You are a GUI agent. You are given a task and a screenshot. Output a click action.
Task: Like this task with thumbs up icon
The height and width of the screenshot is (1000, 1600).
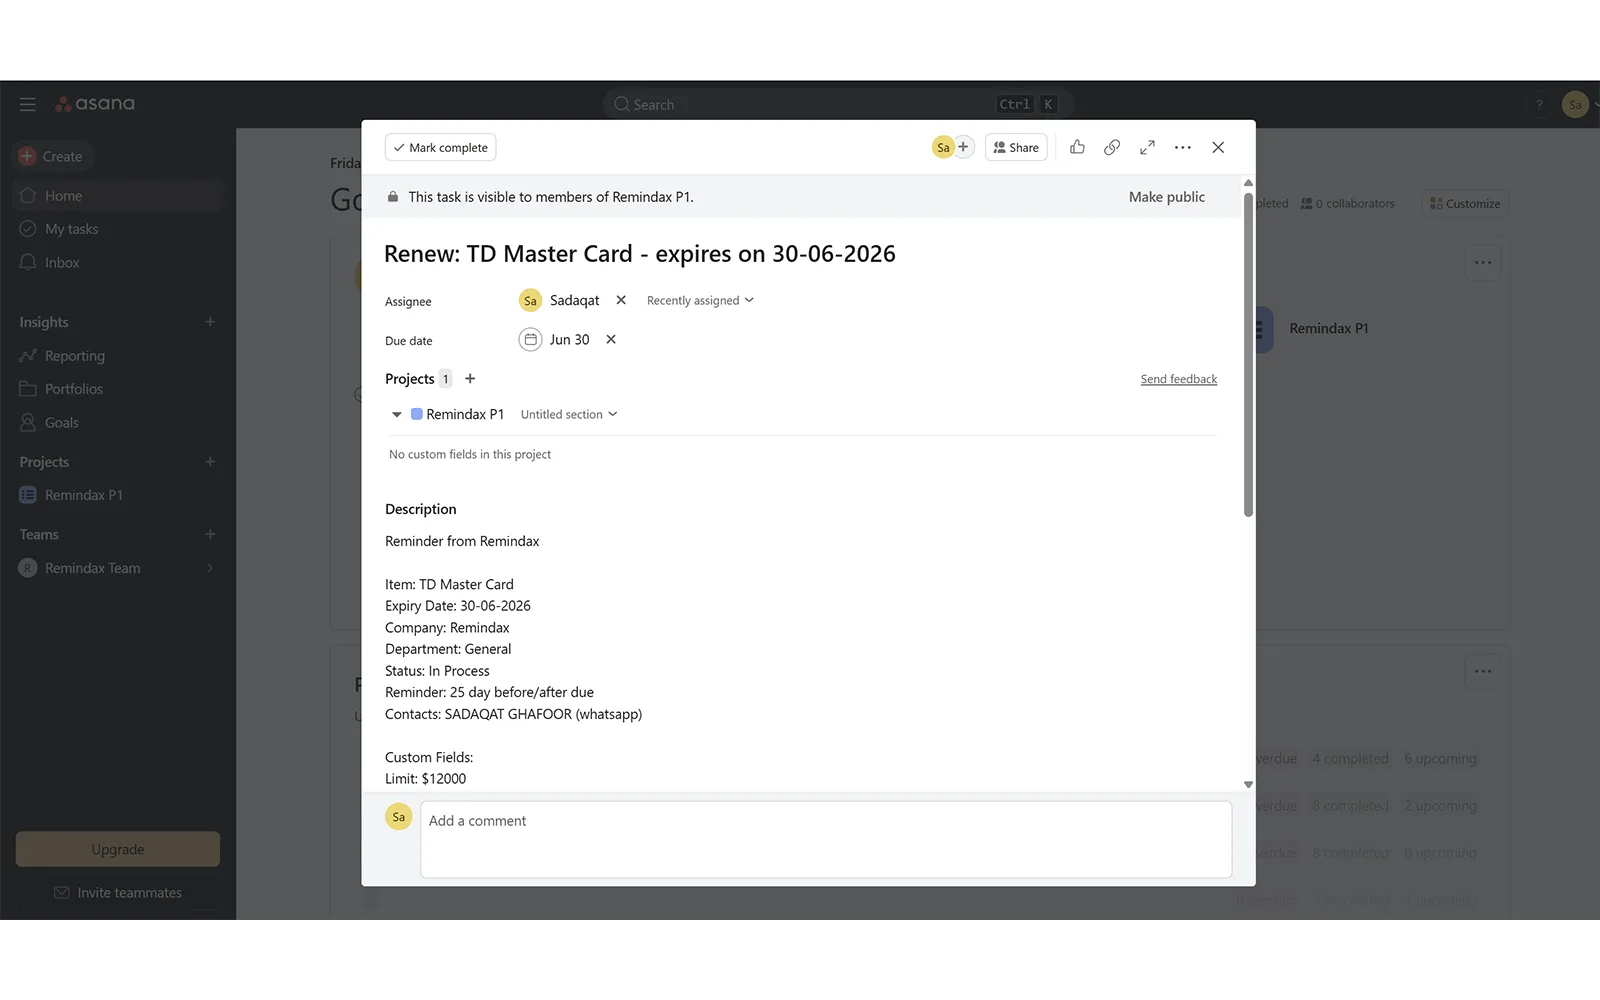click(1077, 147)
